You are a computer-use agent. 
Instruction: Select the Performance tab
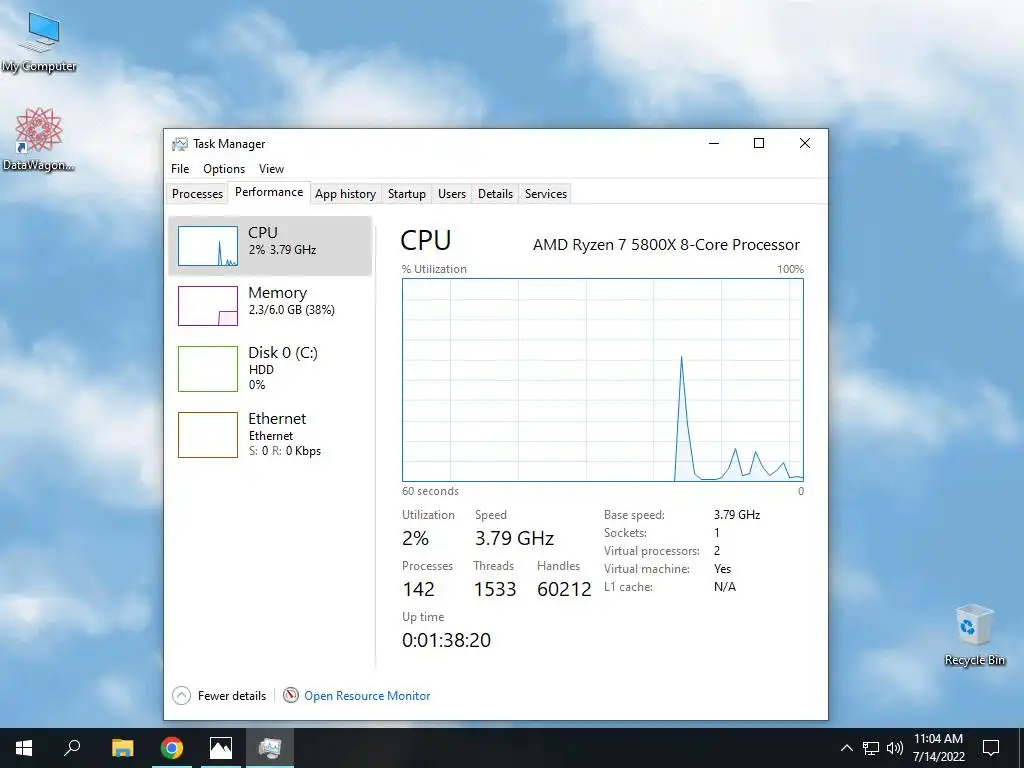pos(269,192)
